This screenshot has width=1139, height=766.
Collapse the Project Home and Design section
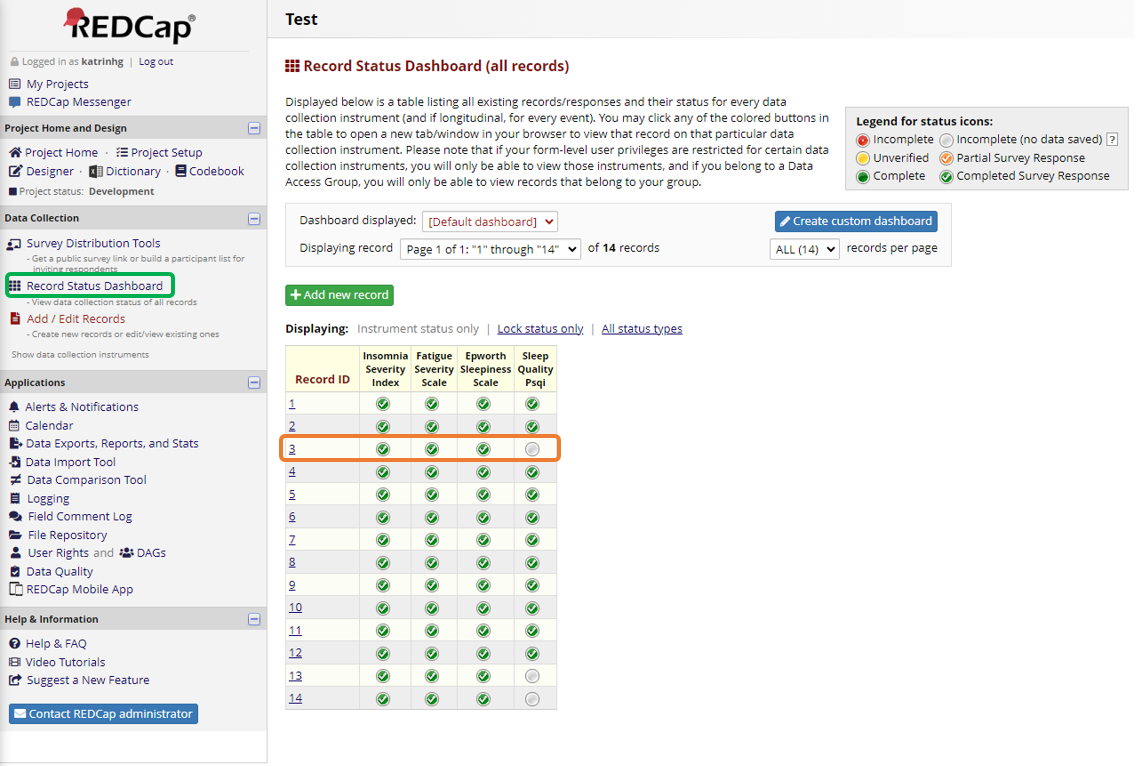pyautogui.click(x=254, y=128)
